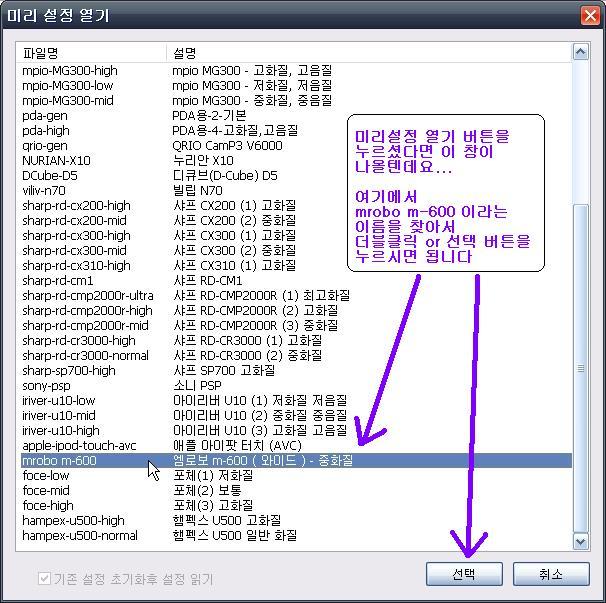This screenshot has height=603, width=606.
Task: Select the sharp-rd-cmp2000r-high preset
Action: coord(296,310)
